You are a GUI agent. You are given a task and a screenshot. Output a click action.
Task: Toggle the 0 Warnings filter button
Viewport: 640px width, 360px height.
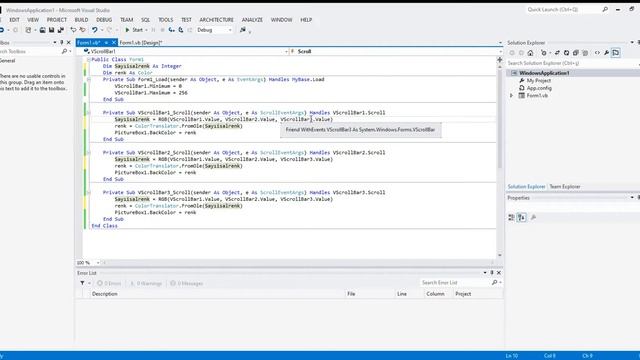146,283
